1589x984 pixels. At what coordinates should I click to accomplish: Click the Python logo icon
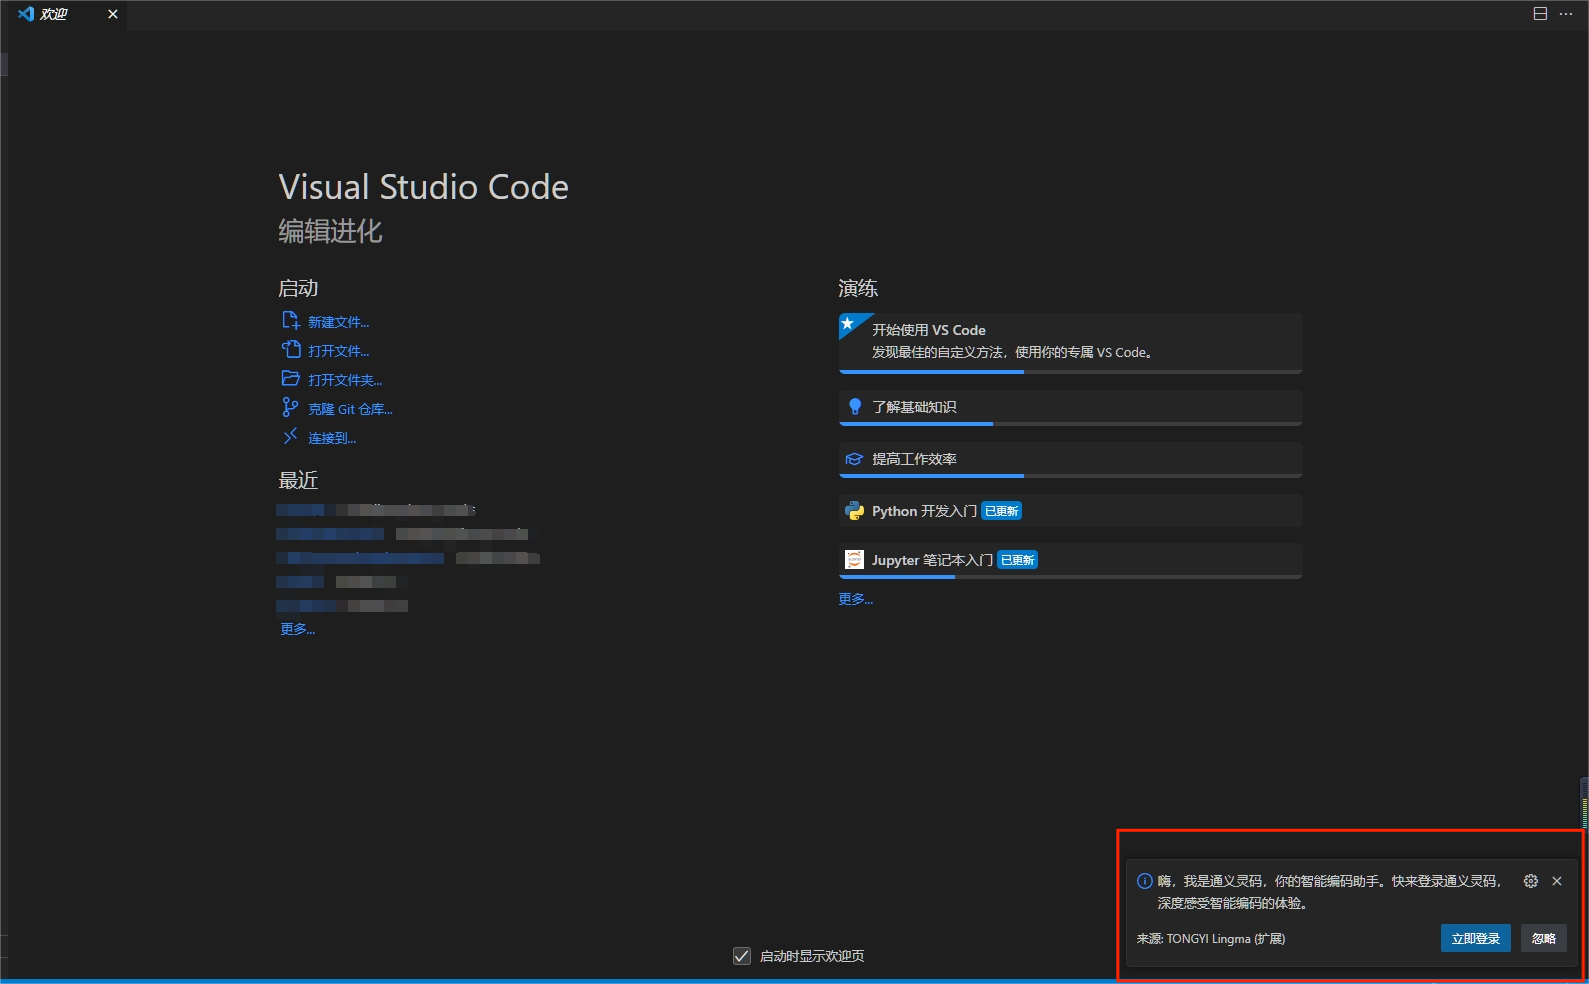pos(854,511)
